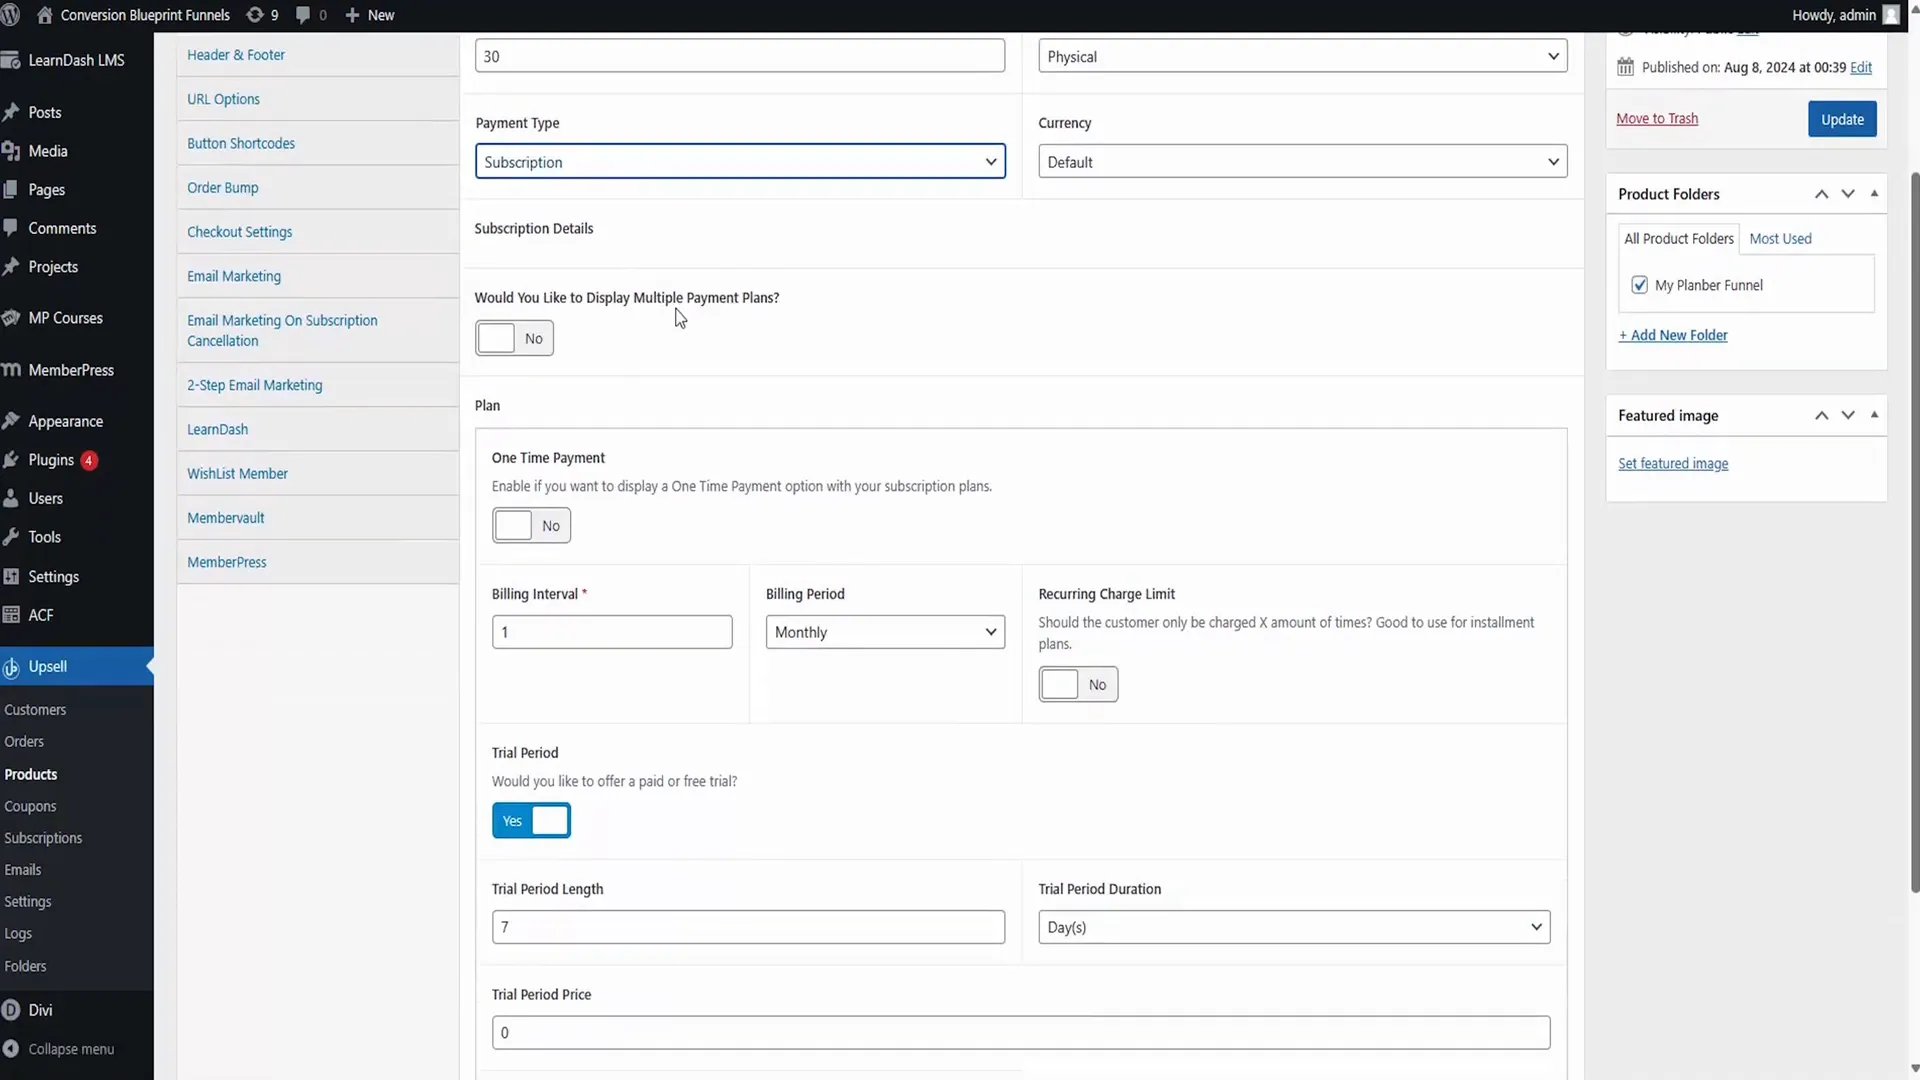Open the Billing Period Monthly dropdown
Screen dimensions: 1920x1080
[885, 632]
